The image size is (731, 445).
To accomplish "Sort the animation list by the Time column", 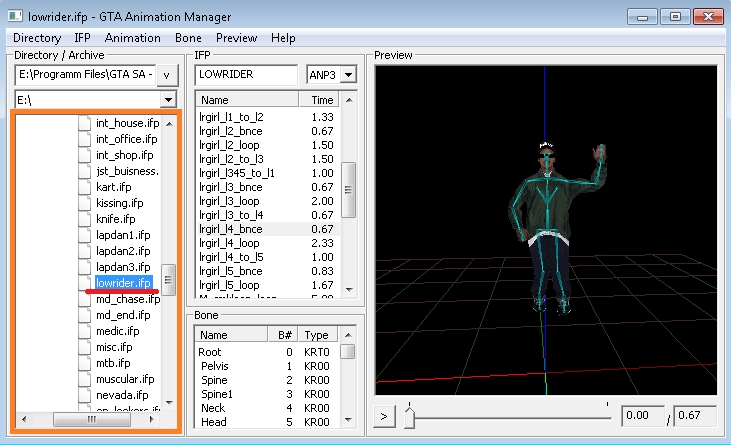I will [x=322, y=100].
